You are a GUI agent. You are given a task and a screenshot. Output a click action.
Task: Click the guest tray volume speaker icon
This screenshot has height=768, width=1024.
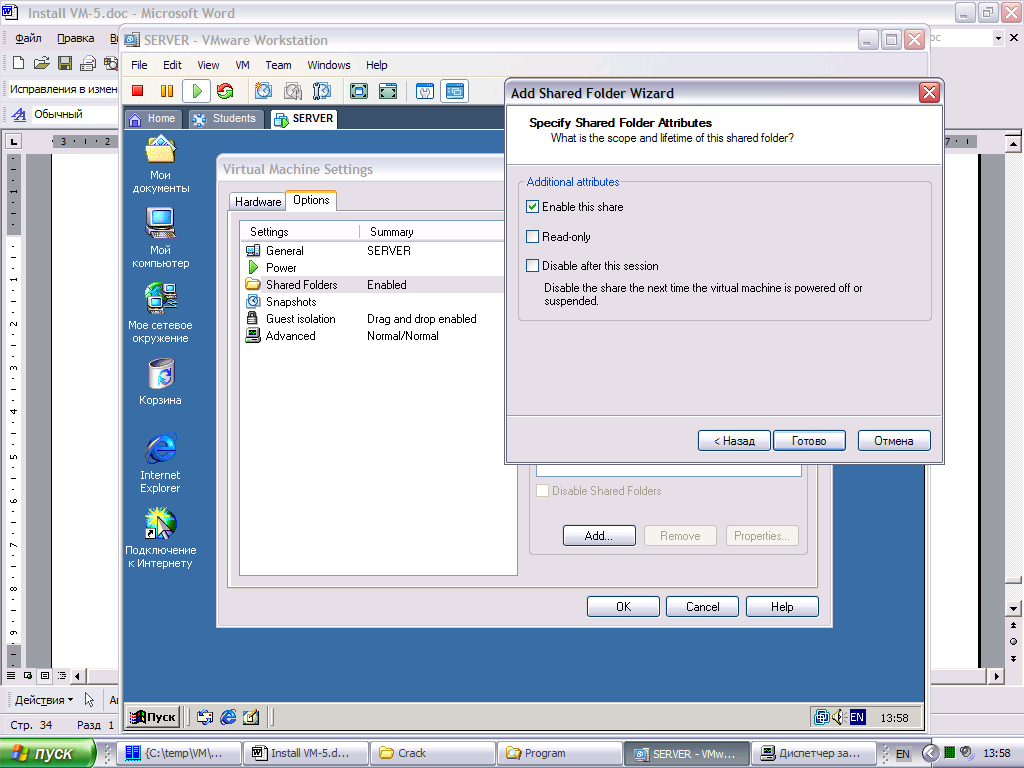point(839,717)
